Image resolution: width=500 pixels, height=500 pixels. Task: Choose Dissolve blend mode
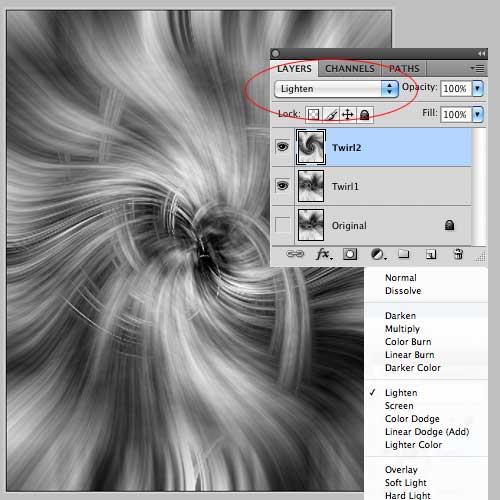tap(403, 291)
